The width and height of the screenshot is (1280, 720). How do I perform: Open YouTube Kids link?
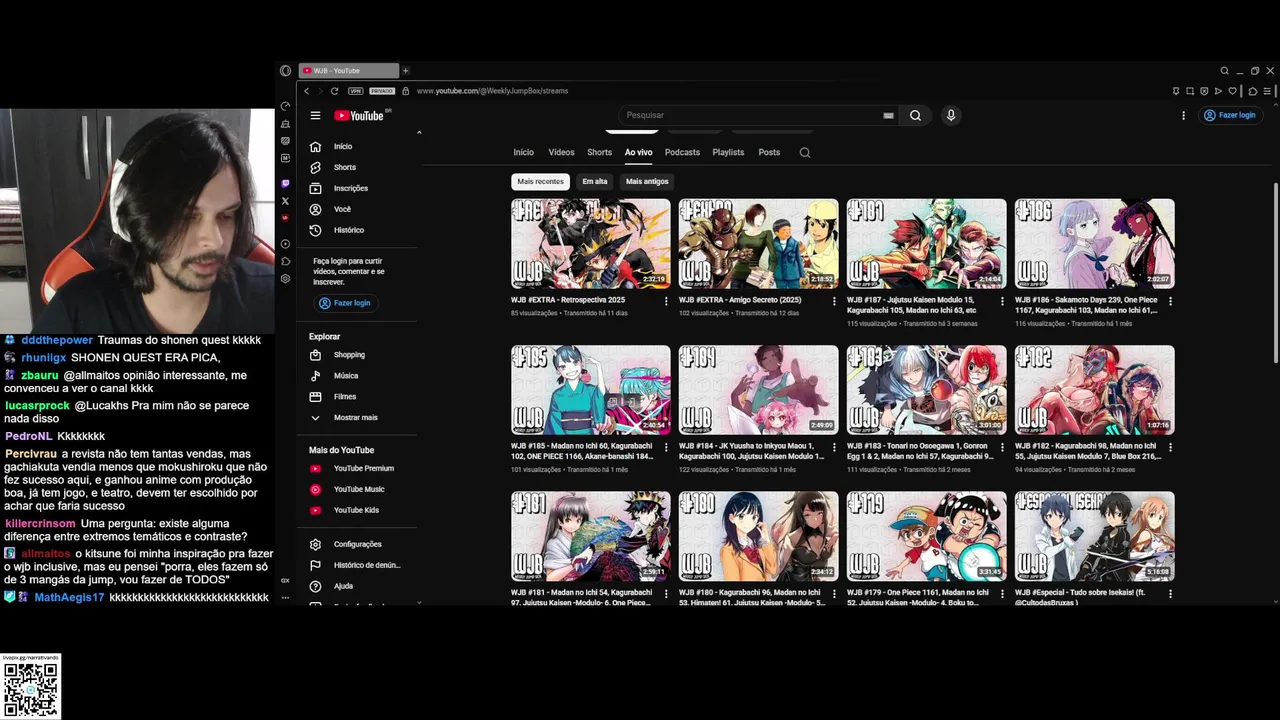[x=358, y=510]
